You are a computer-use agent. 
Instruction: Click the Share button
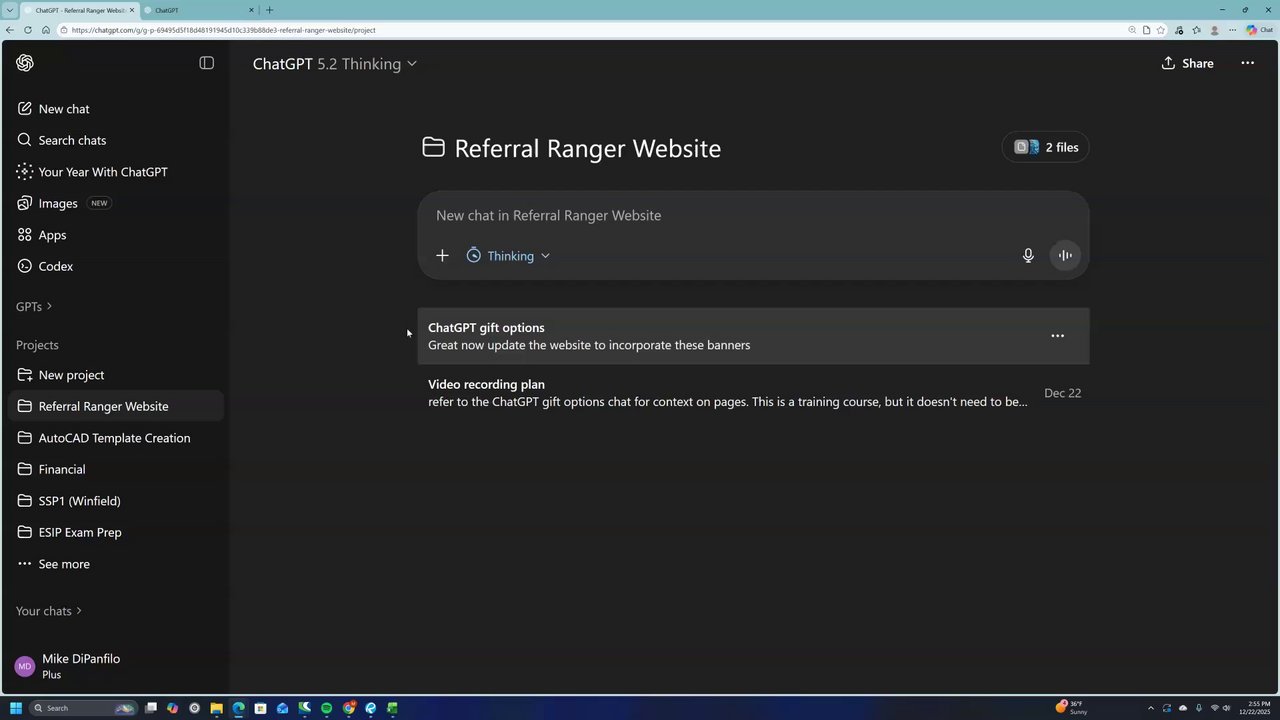1188,63
